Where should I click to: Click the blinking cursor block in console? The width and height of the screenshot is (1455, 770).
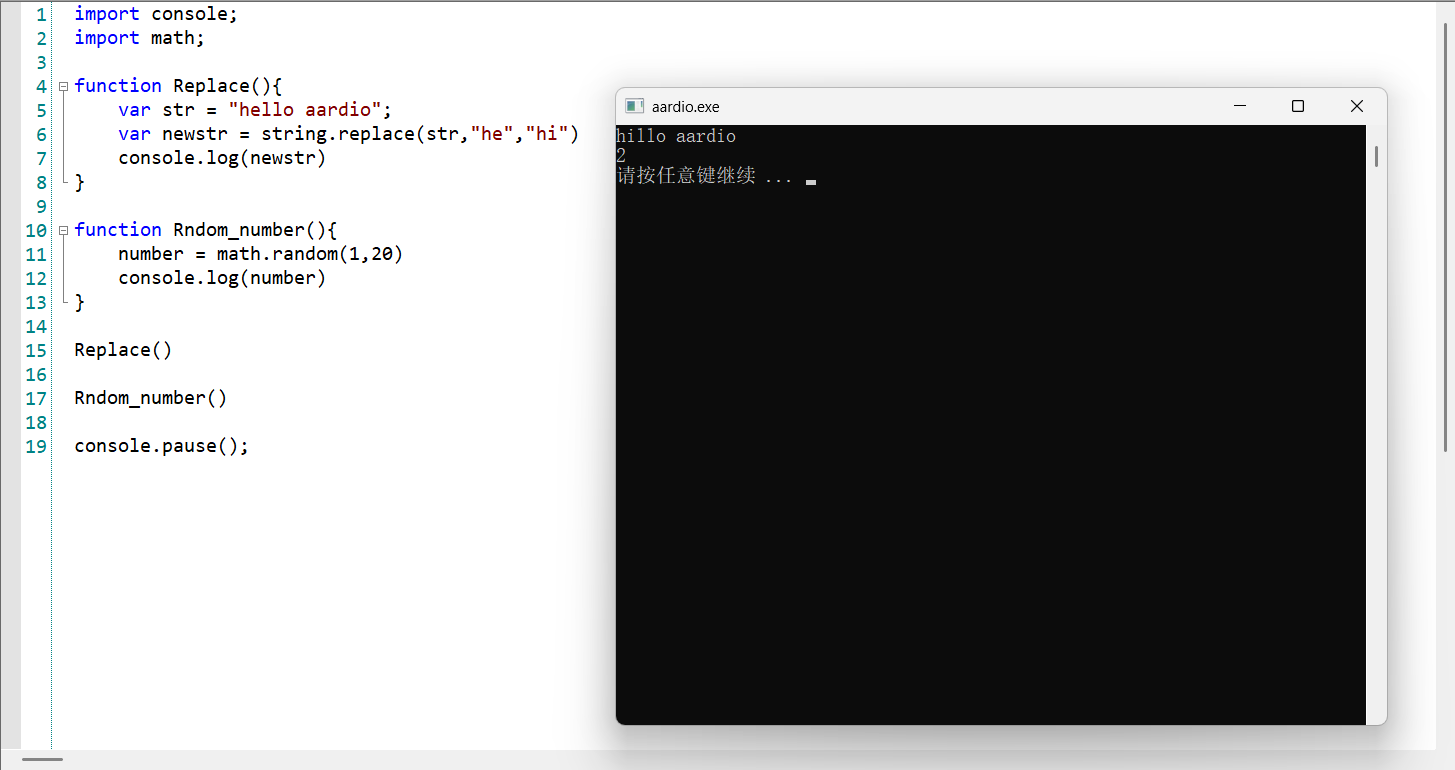[x=810, y=181]
